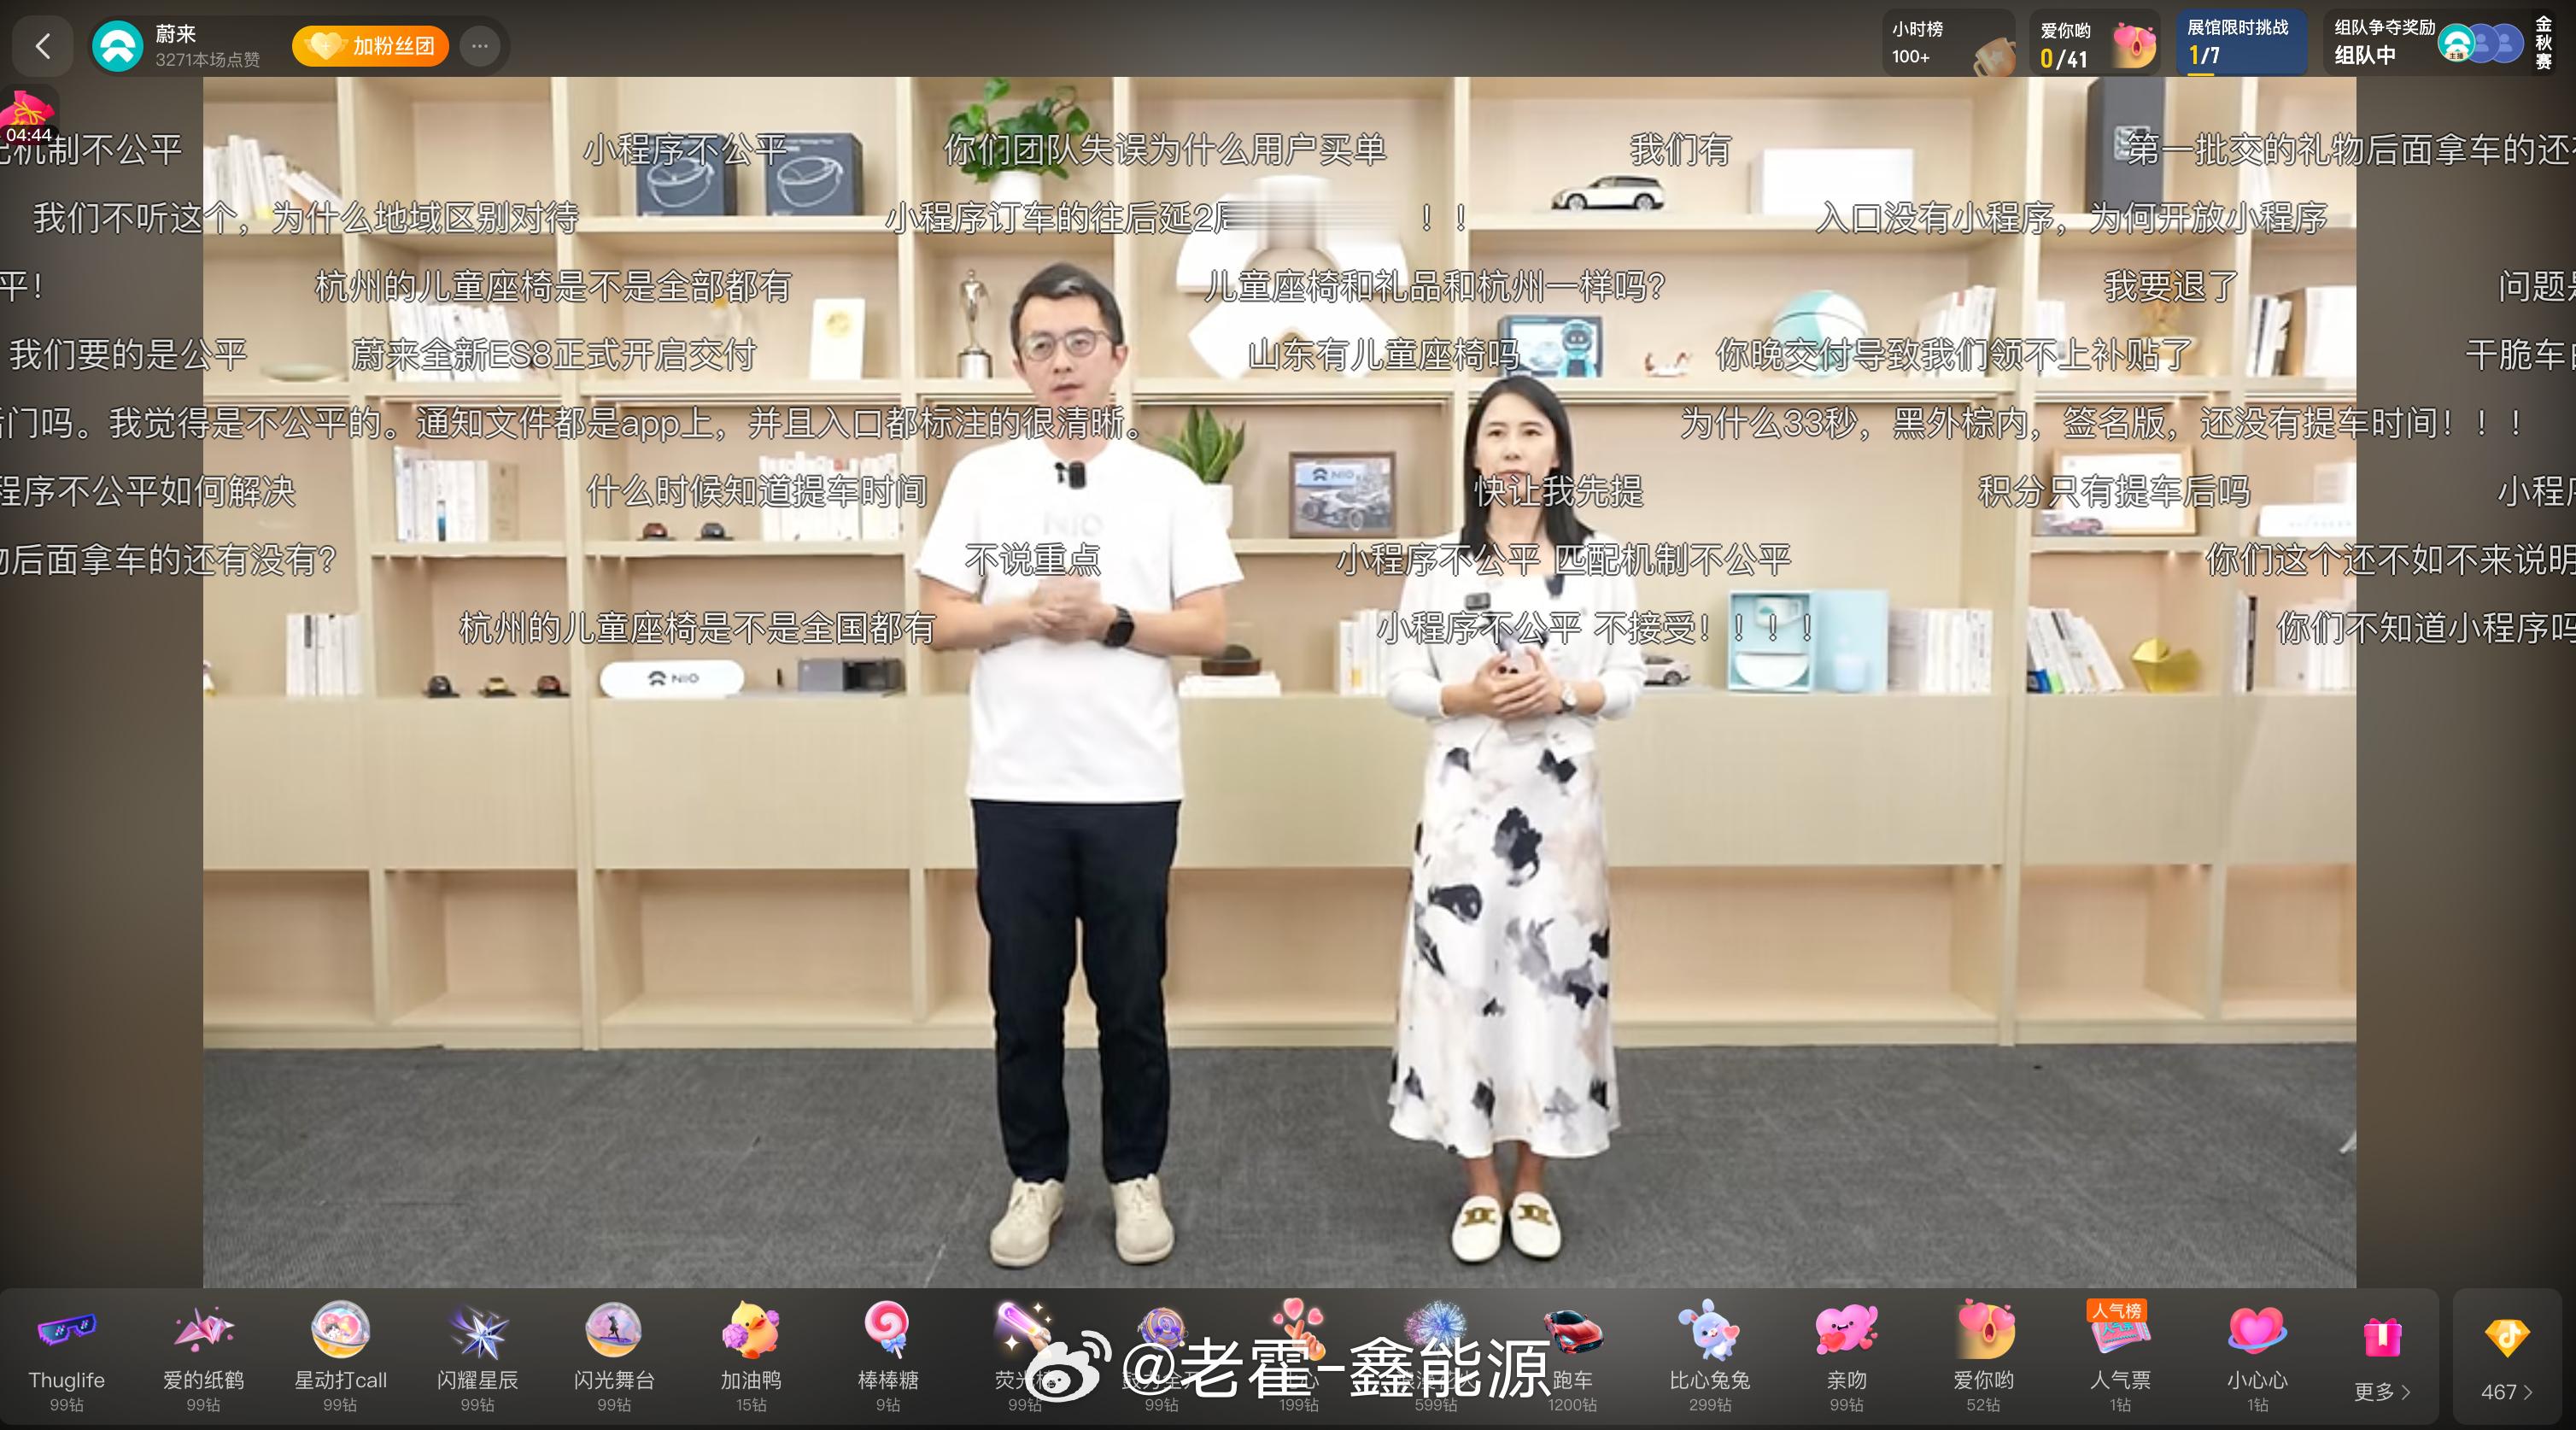The height and width of the screenshot is (1430, 2576).
Task: Open the 展馆限时挑战 1/7 challenge
Action: [x=2241, y=43]
